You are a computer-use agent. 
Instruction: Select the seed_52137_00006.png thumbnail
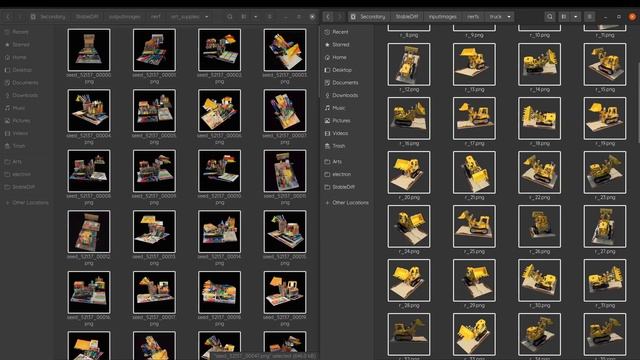click(219, 111)
